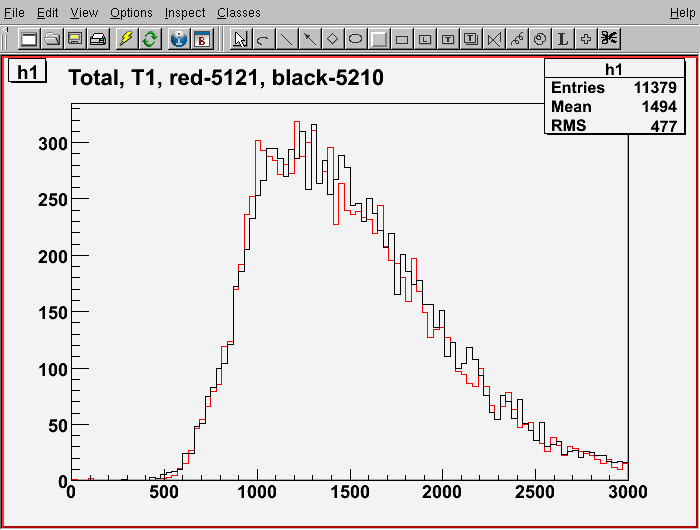
Task: Click the 2000 label on x-axis
Action: click(x=442, y=492)
